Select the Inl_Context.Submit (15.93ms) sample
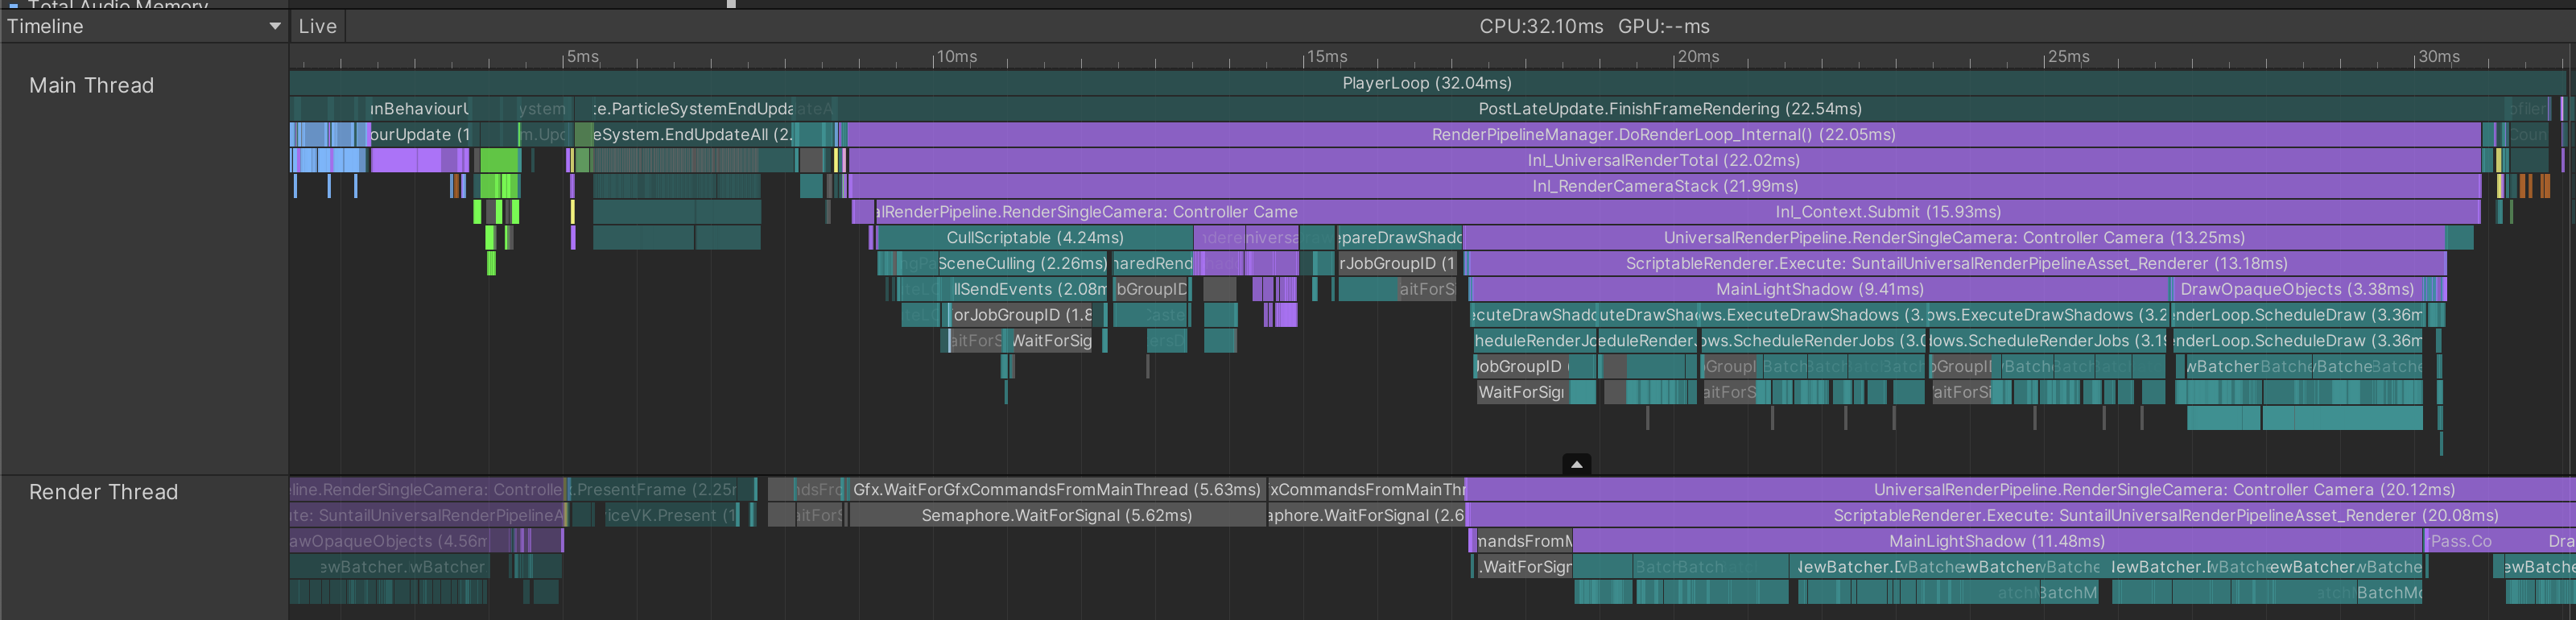This screenshot has height=620, width=2576. [x=1887, y=212]
